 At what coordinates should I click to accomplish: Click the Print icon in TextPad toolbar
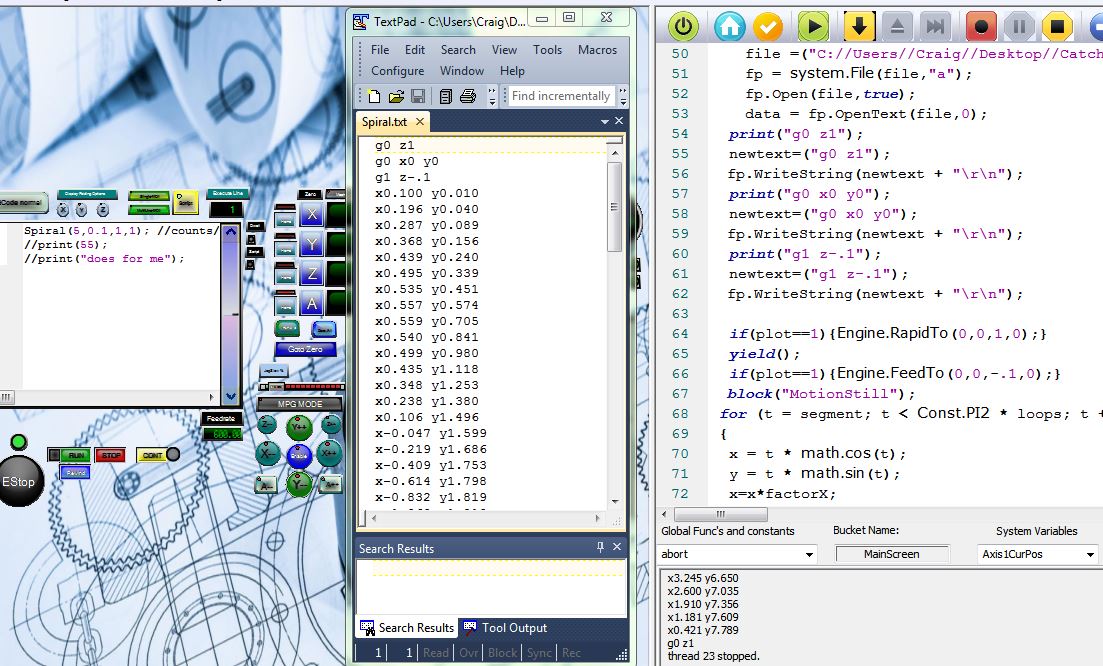pos(467,96)
